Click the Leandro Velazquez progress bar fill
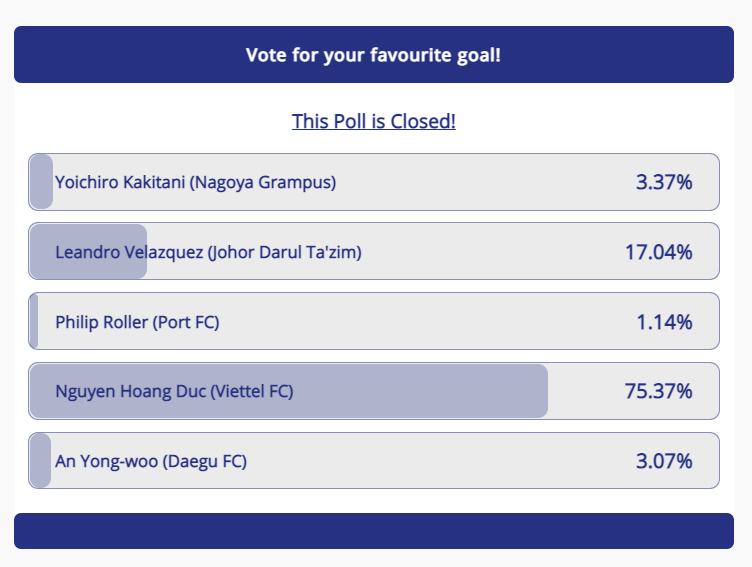This screenshot has width=752, height=567. [88, 251]
